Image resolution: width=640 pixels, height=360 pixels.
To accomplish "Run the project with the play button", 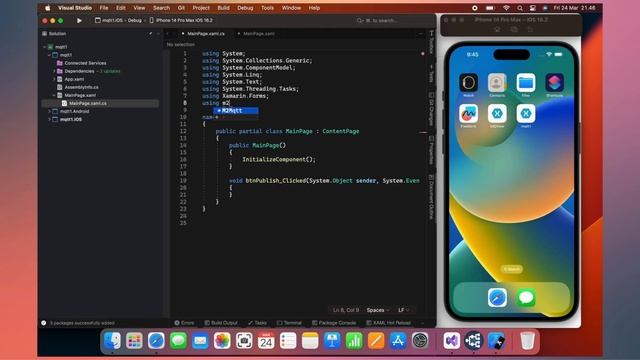I will coord(79,20).
